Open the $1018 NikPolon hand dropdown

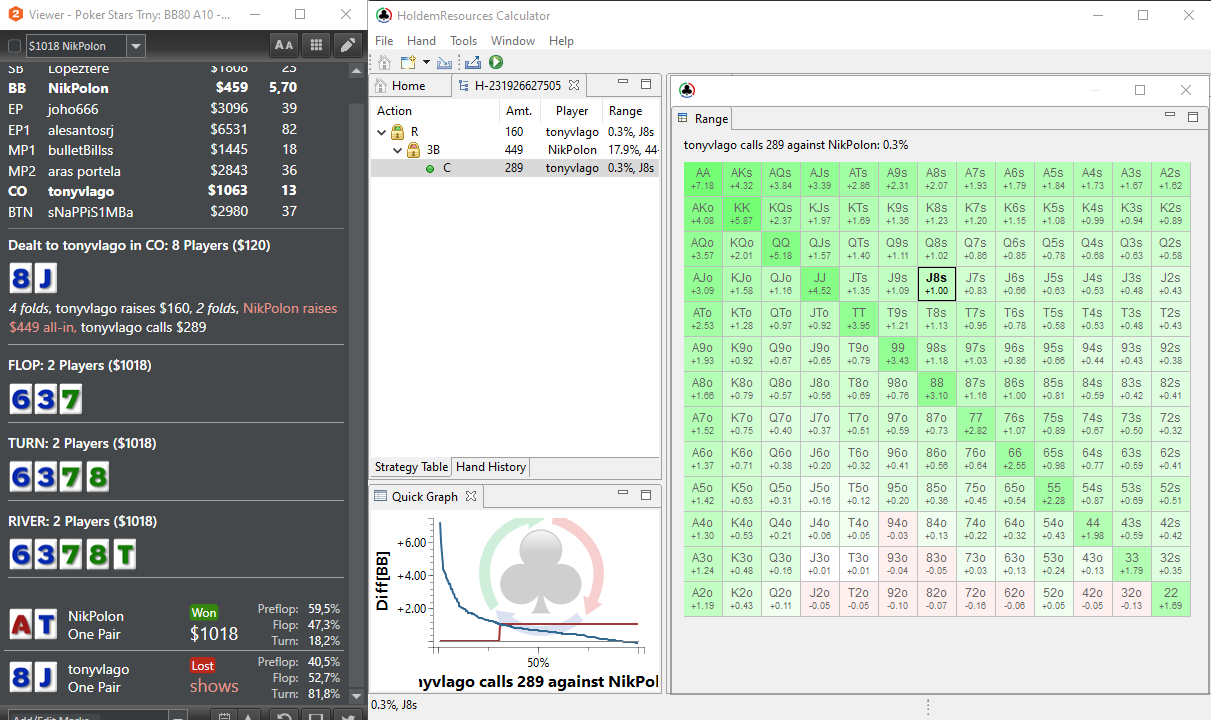pyautogui.click(x=136, y=46)
